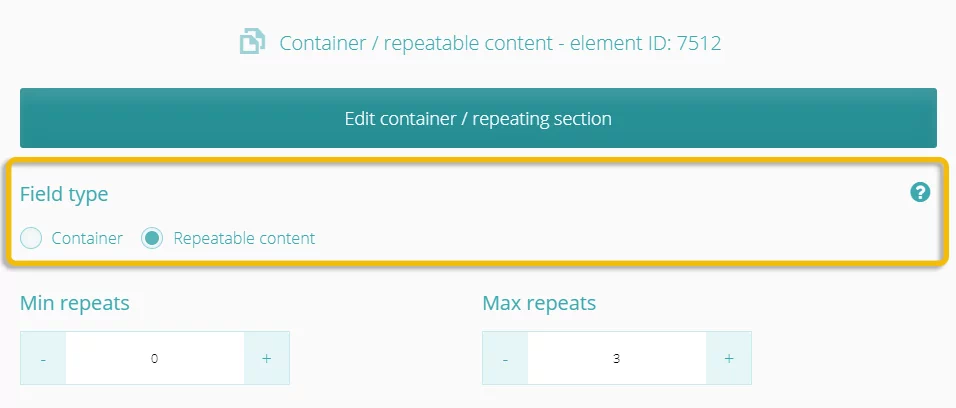Click the Max repeats value field
Image resolution: width=956 pixels, height=408 pixels.
tap(617, 359)
